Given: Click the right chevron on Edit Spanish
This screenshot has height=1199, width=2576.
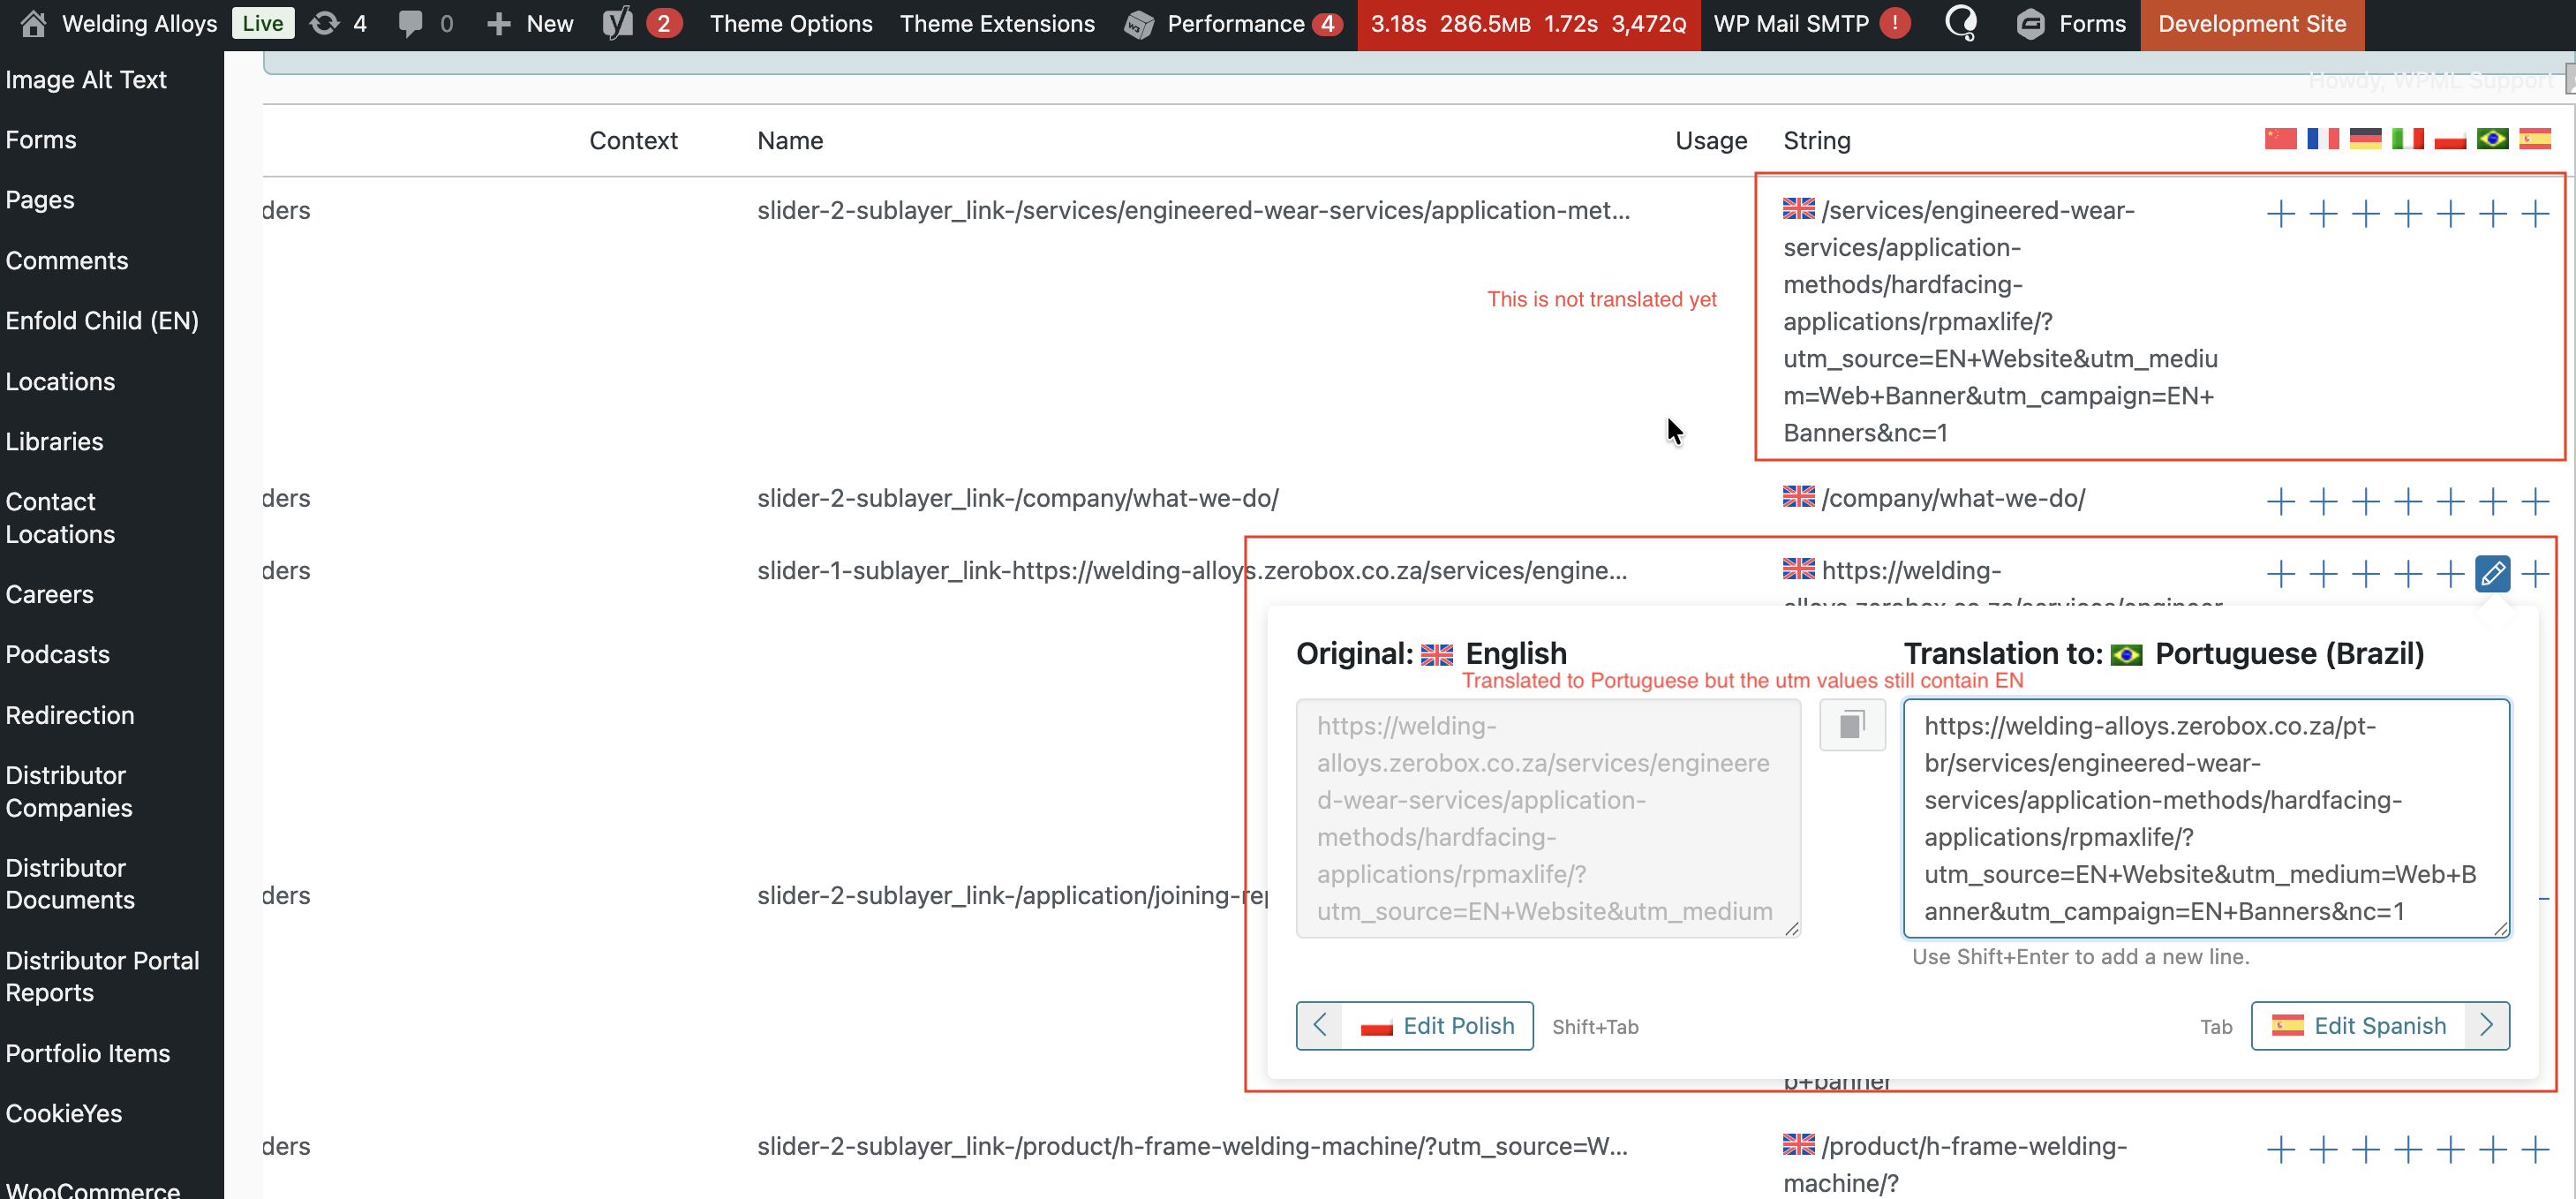Looking at the screenshot, I should click(x=2486, y=1025).
